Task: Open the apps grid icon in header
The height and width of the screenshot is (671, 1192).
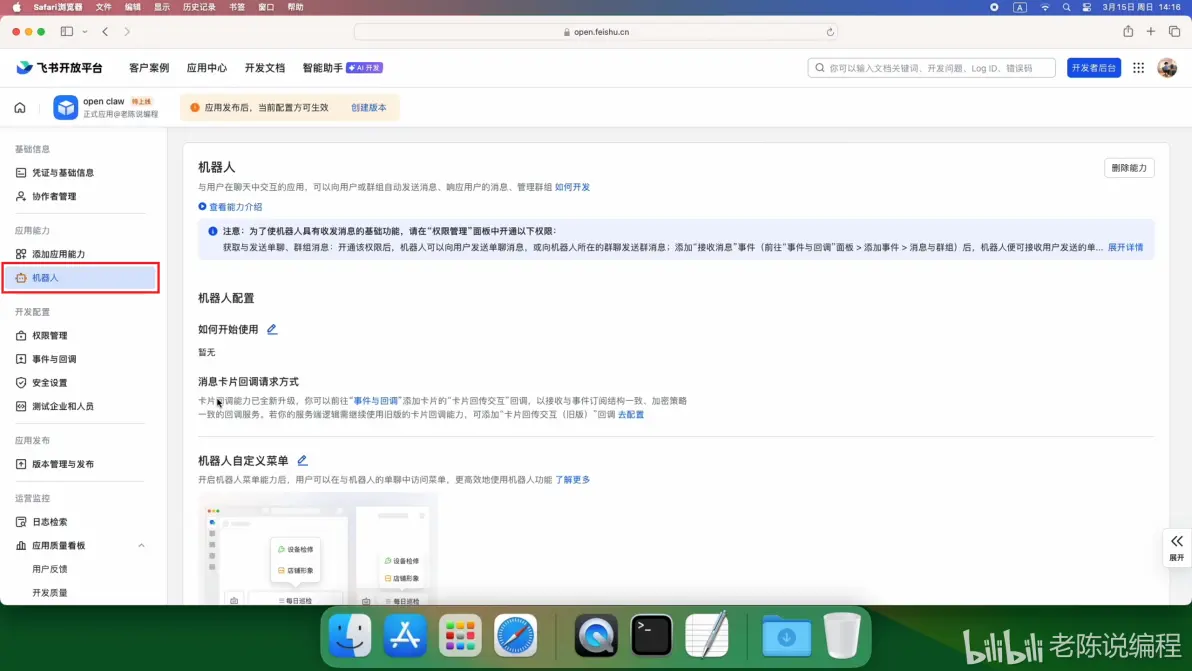Action: (x=1138, y=68)
